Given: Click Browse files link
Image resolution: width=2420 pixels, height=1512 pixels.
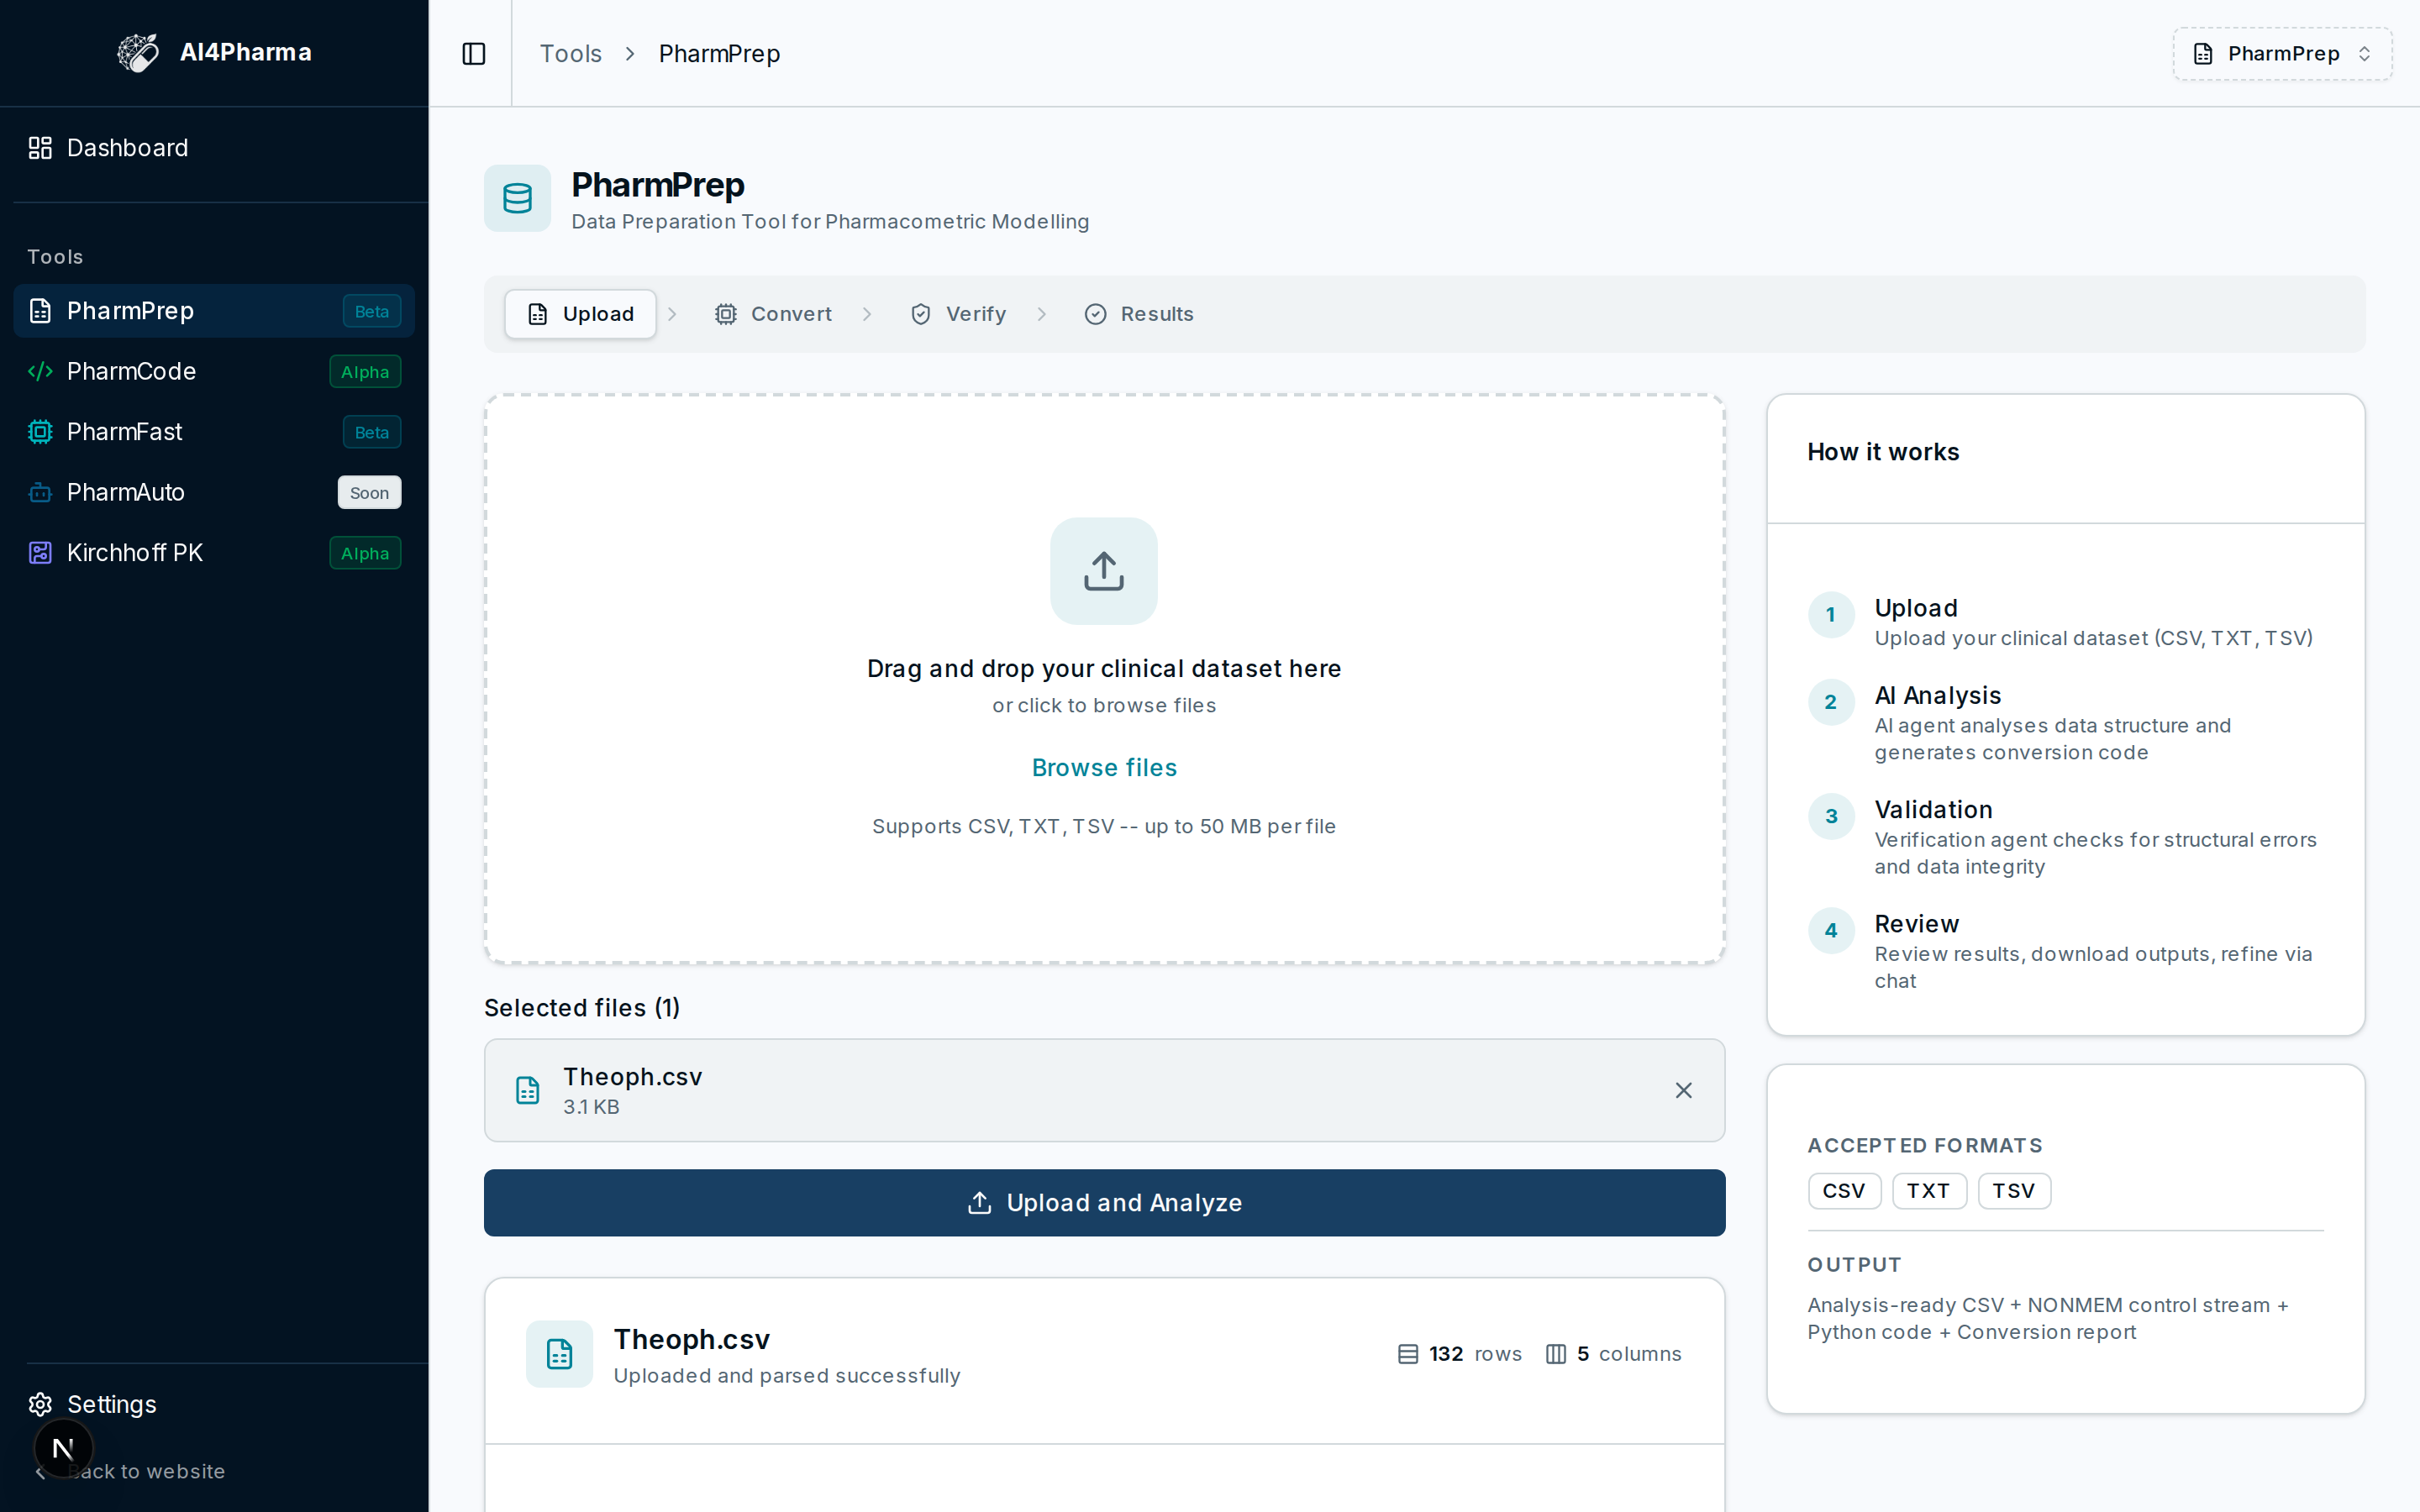Looking at the screenshot, I should (1104, 768).
